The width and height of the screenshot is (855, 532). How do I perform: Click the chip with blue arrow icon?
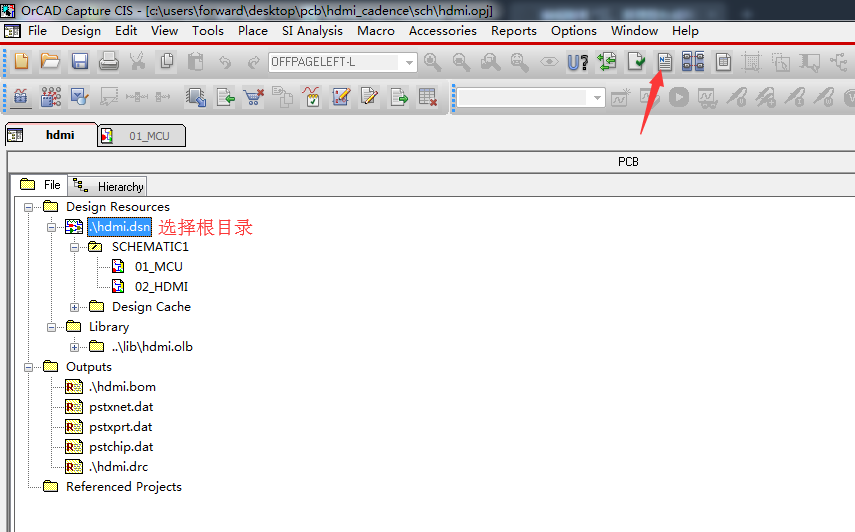196,98
